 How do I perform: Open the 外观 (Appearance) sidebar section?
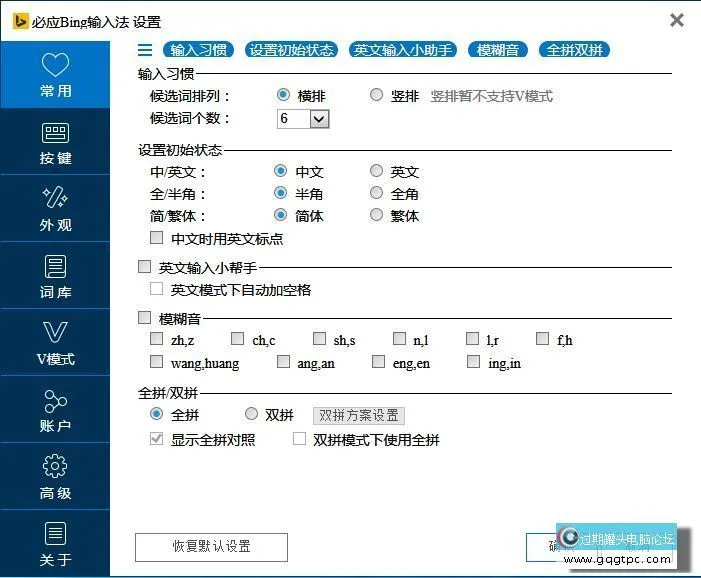[x=55, y=211]
